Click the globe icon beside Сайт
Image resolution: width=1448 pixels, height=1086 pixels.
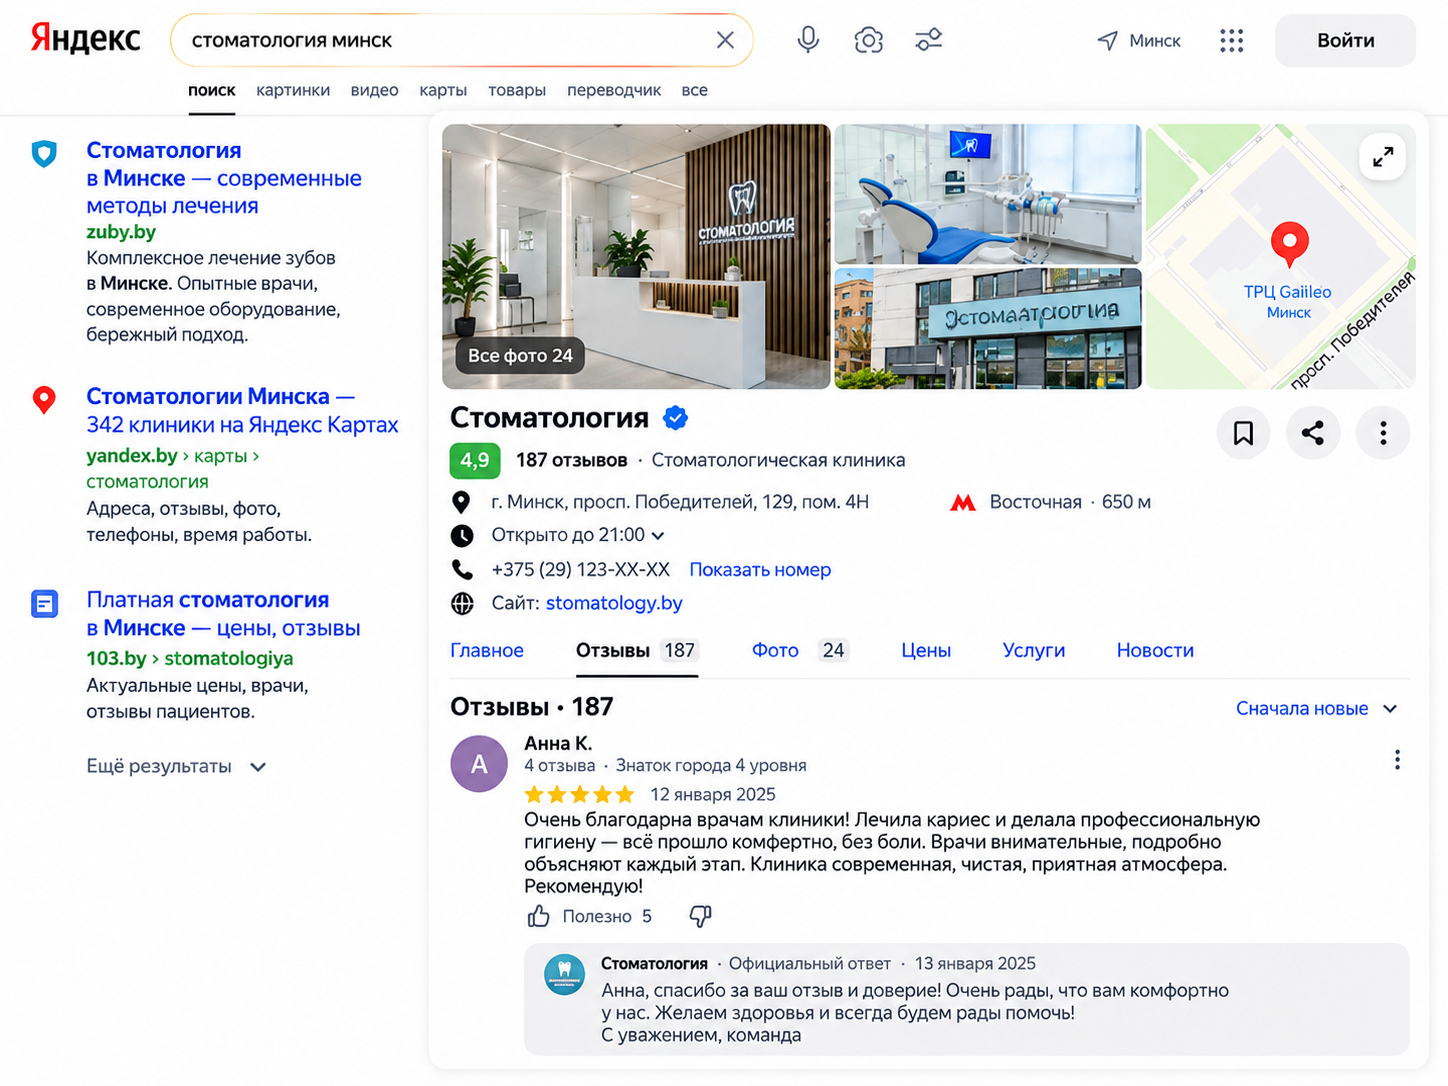pos(462,603)
